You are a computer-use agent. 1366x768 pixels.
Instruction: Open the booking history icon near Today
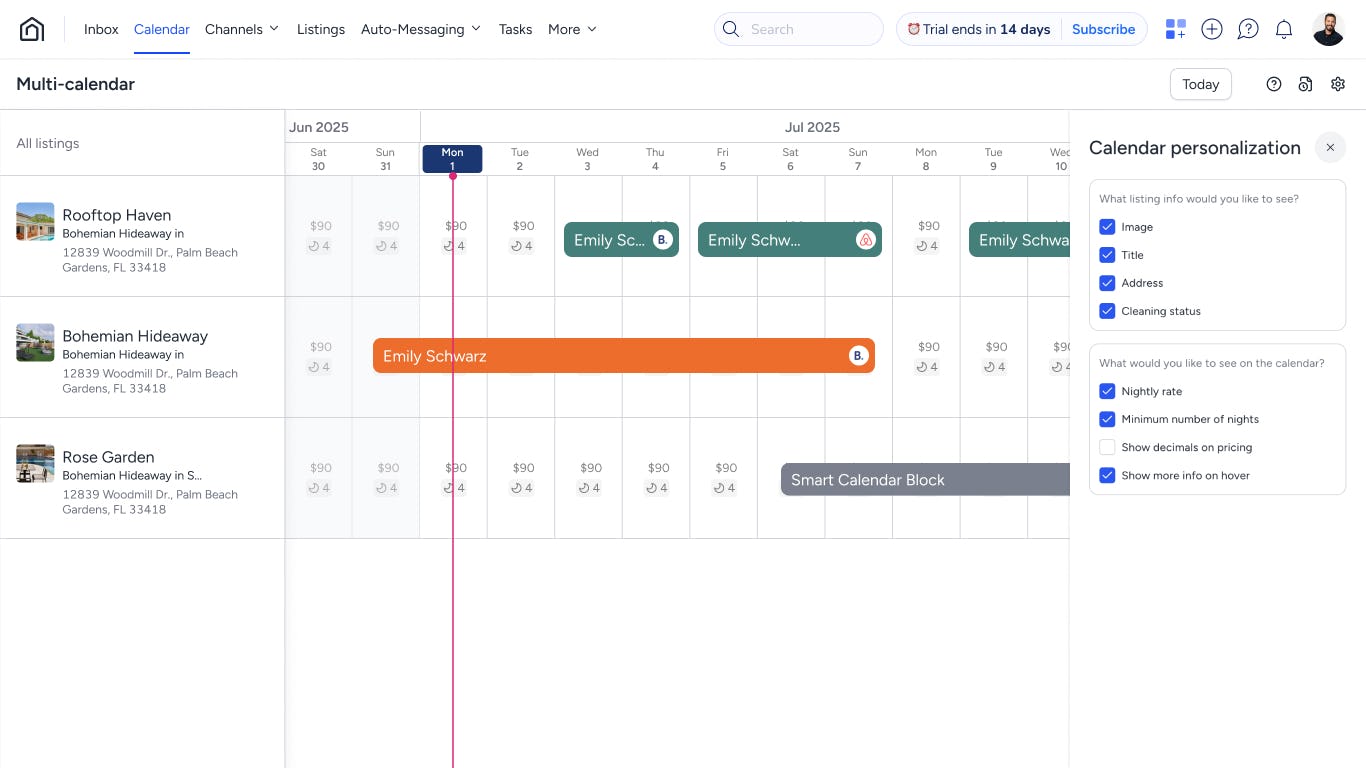pos(1305,84)
